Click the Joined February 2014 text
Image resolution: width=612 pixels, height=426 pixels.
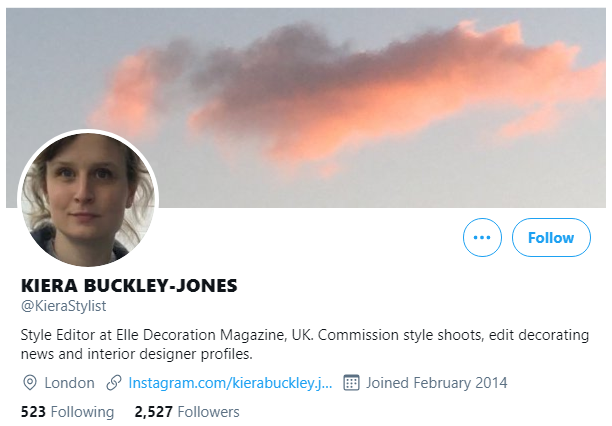pyautogui.click(x=436, y=383)
